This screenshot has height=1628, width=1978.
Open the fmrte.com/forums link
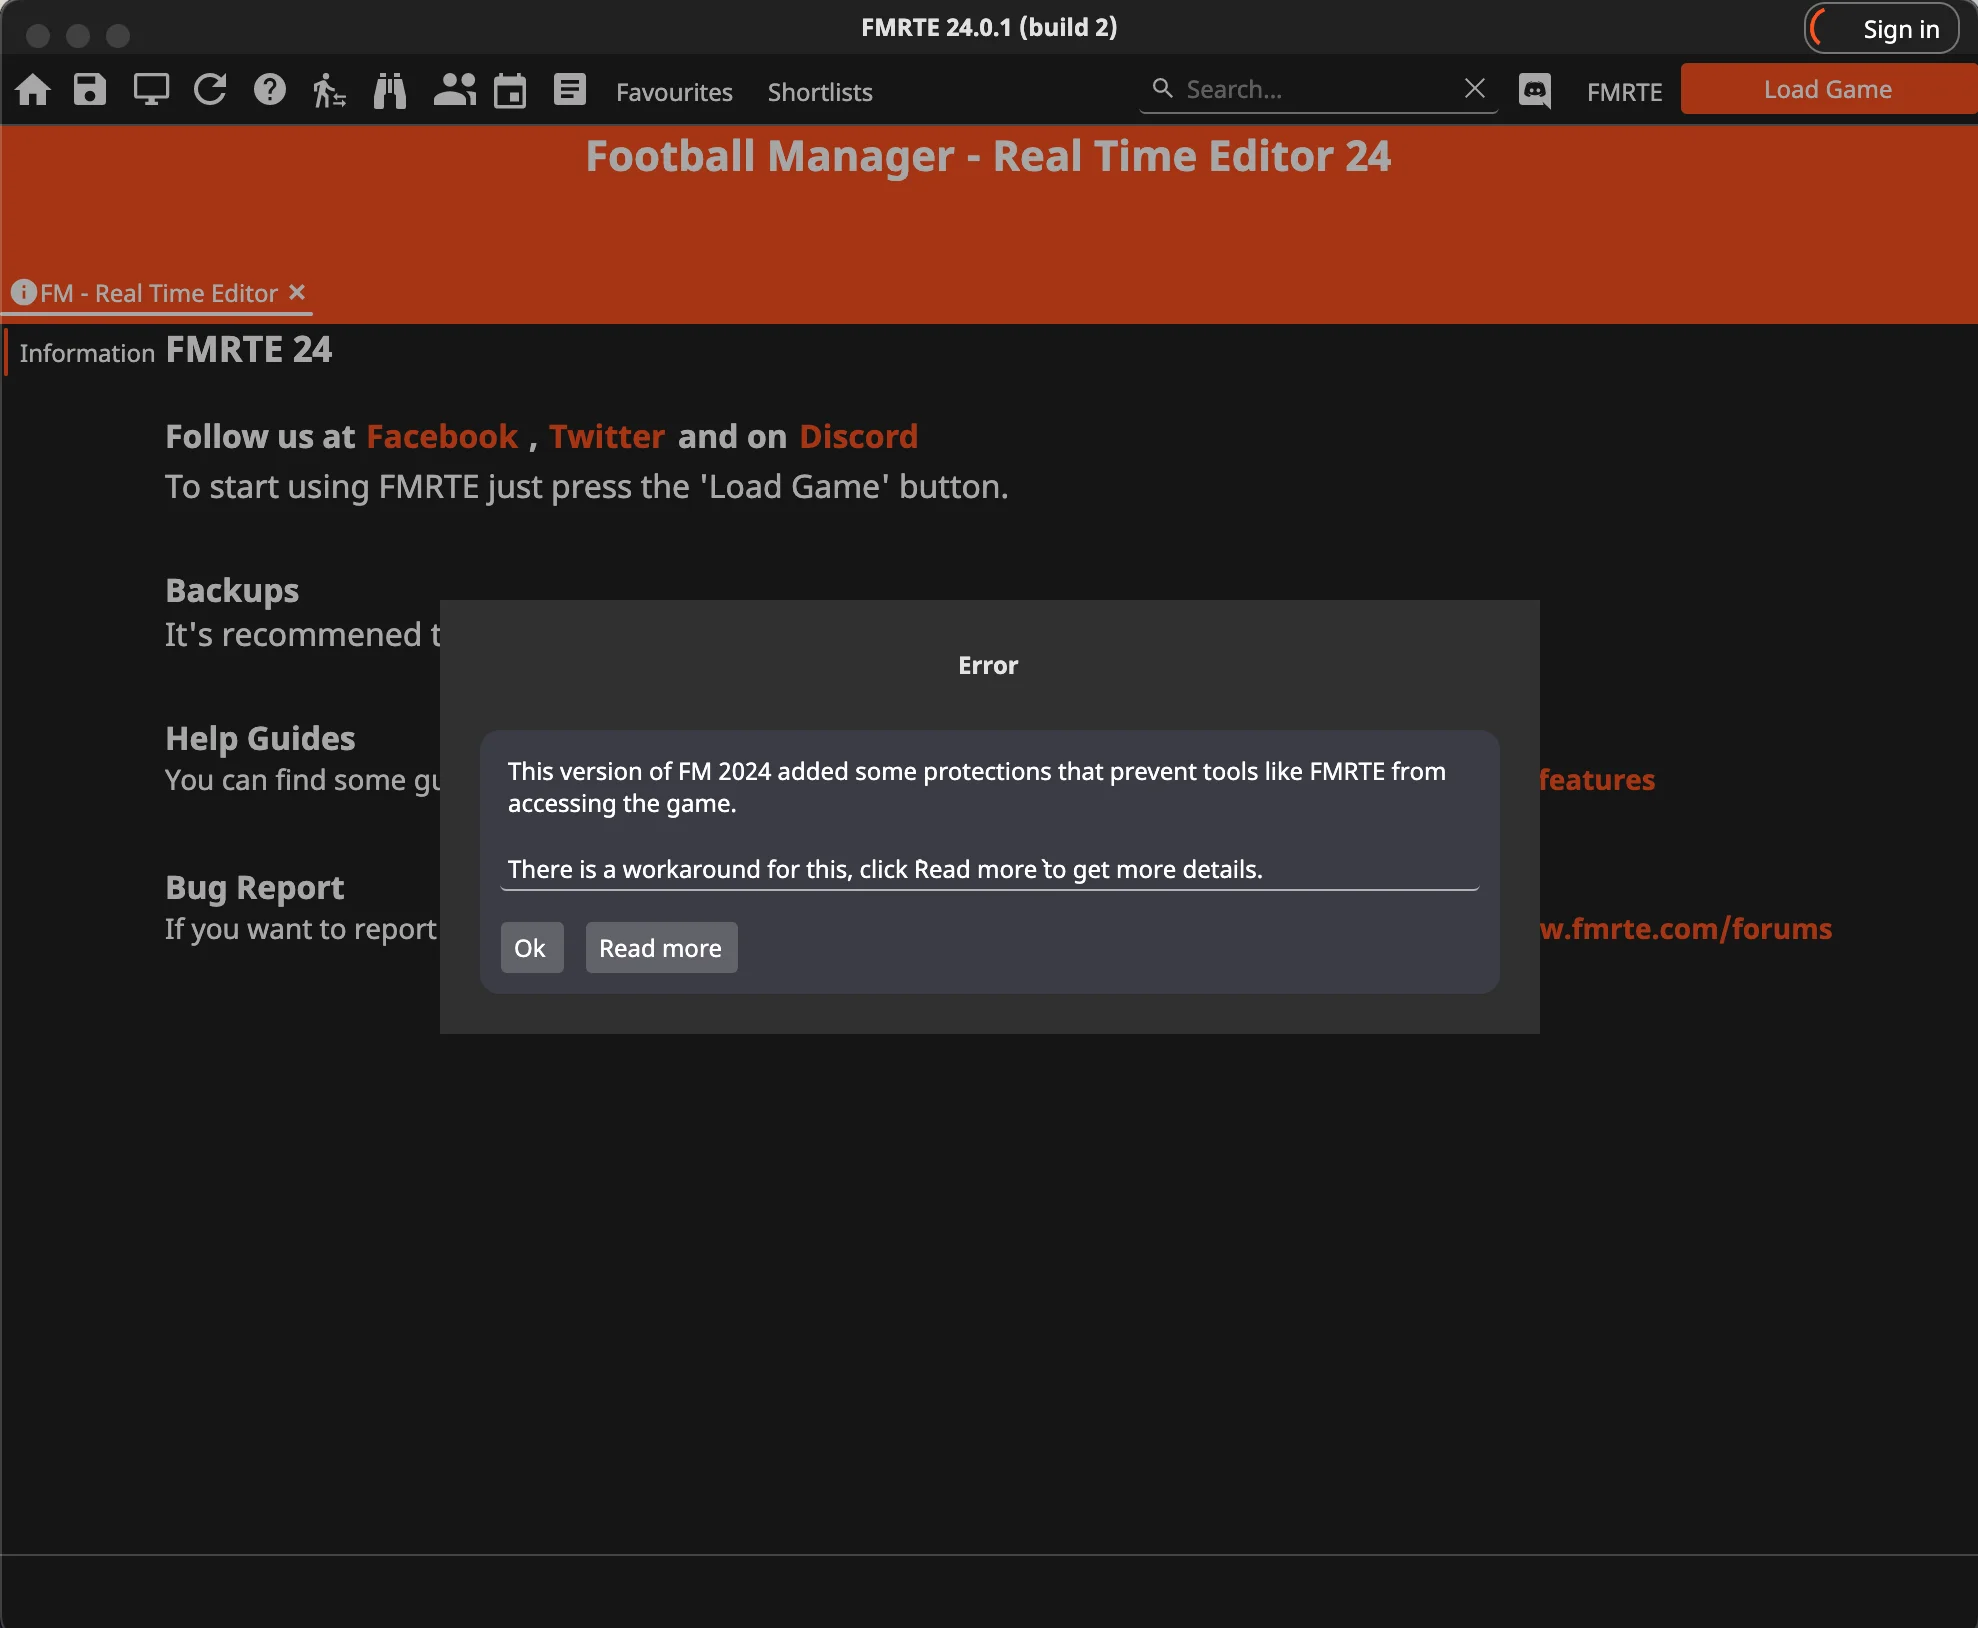coord(1686,929)
